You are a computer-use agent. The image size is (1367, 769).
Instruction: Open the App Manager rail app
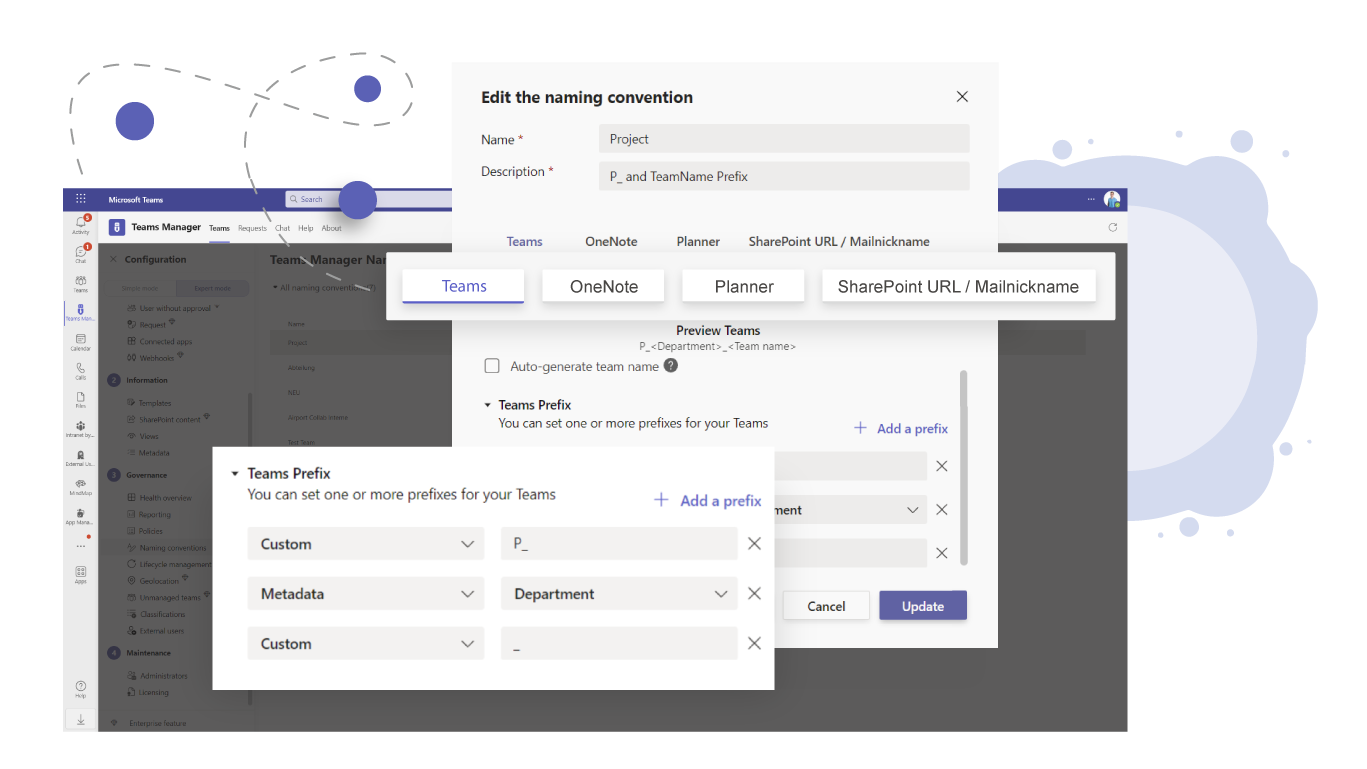pyautogui.click(x=81, y=516)
